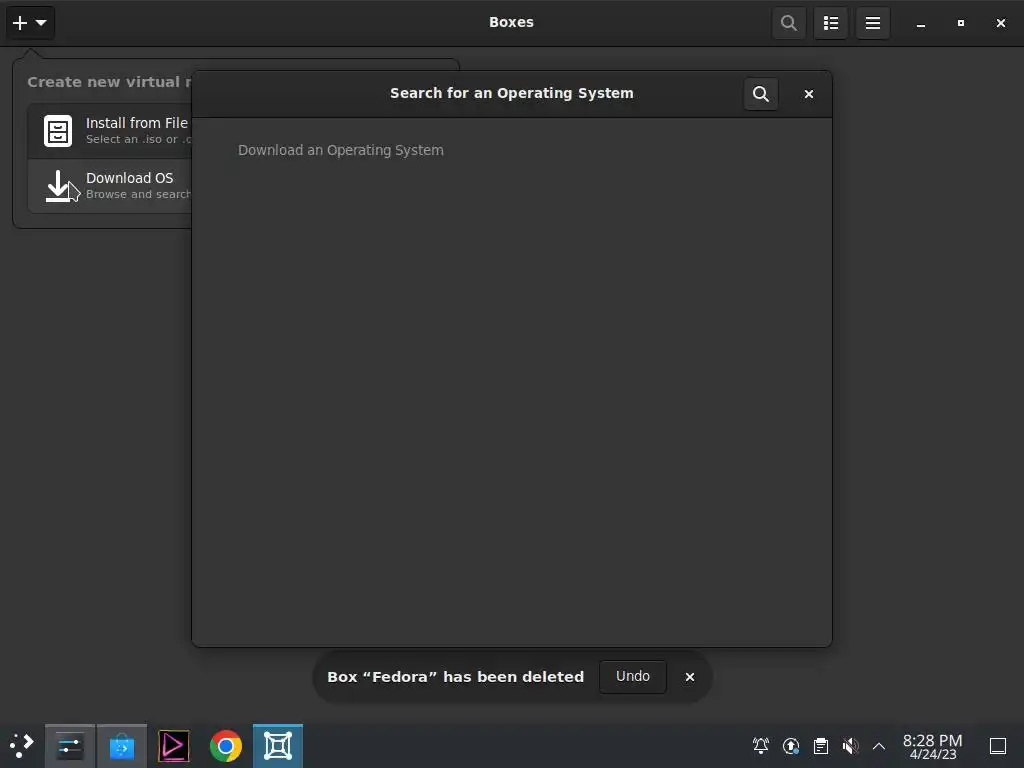Dismiss the Fedora deleted notification

[690, 677]
